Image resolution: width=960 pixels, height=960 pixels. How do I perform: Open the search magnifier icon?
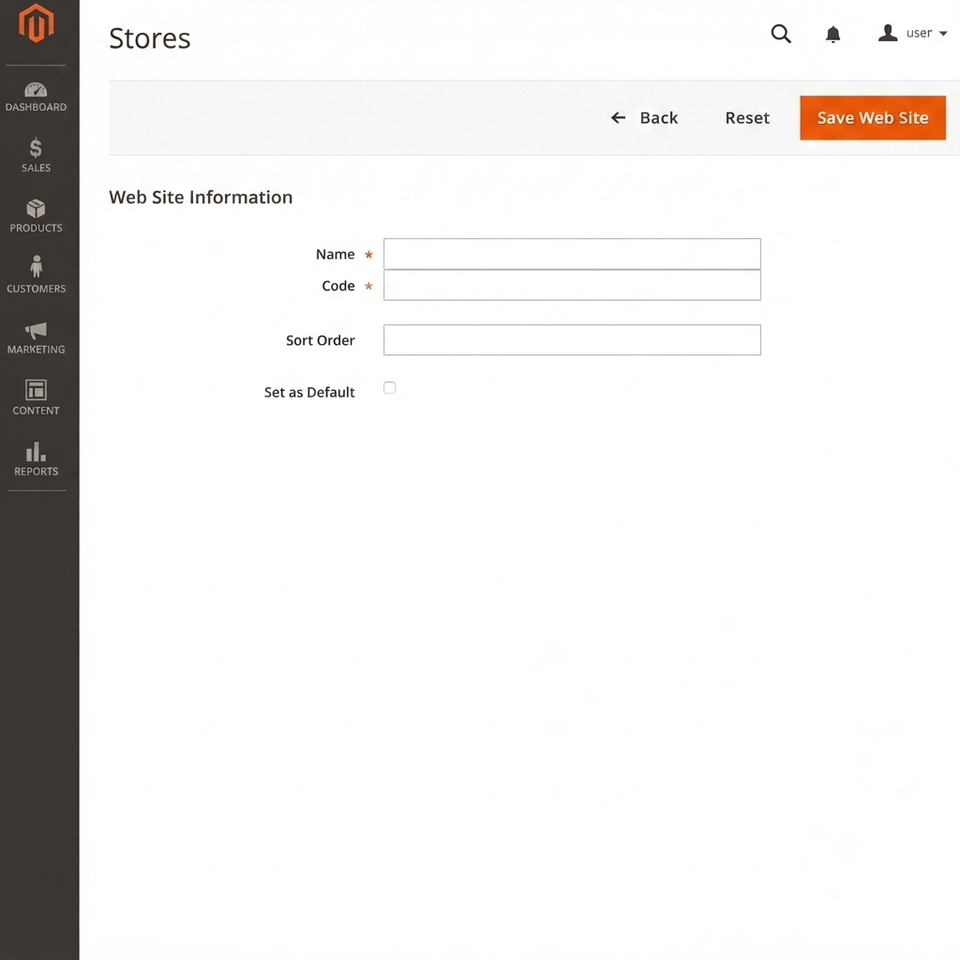click(x=781, y=34)
